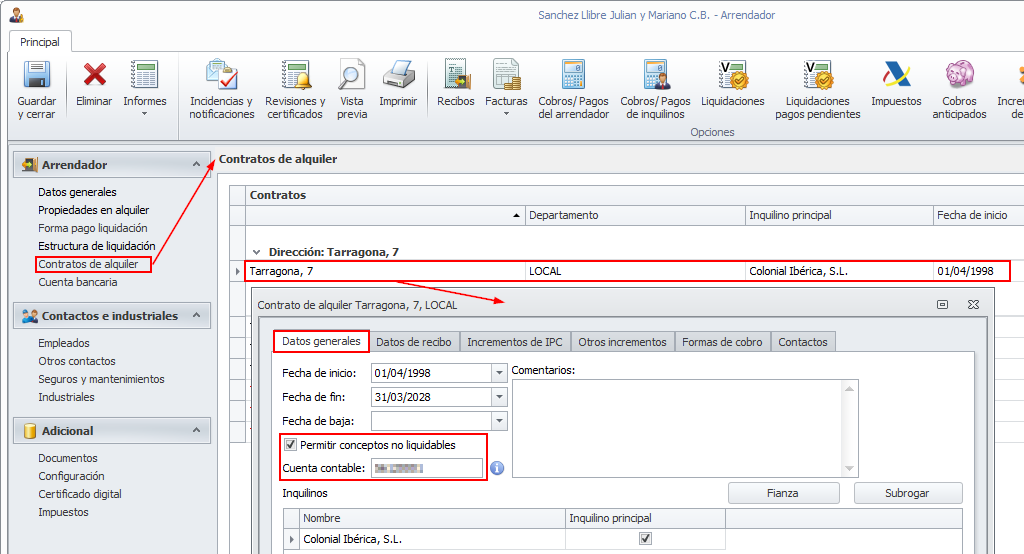Select the Tarragona, 7 LOCAL contract row
The height and width of the screenshot is (554, 1024).
627,271
